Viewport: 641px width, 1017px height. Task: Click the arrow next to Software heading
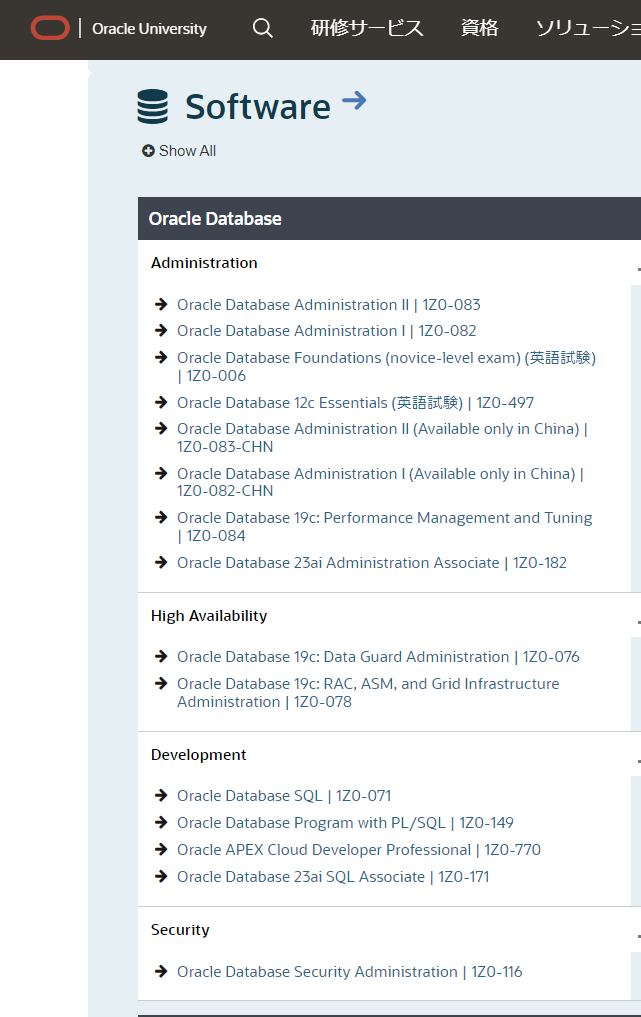pos(354,100)
